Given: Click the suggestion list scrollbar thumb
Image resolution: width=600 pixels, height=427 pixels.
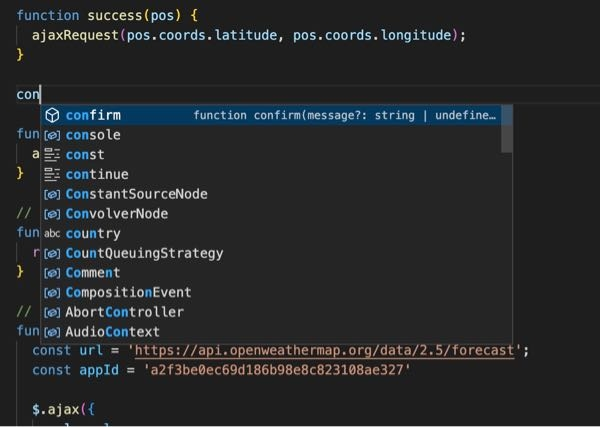Looking at the screenshot, I should coord(507,129).
